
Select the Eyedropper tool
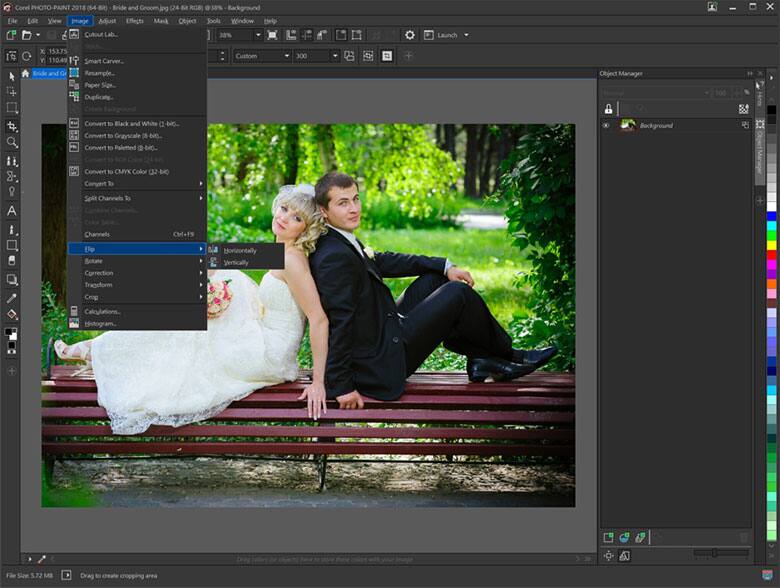coord(12,298)
